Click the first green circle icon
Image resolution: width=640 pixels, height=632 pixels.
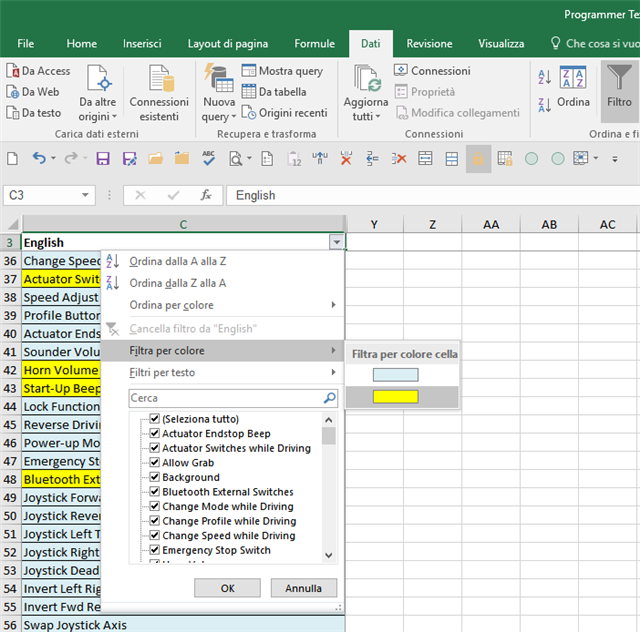[x=531, y=158]
